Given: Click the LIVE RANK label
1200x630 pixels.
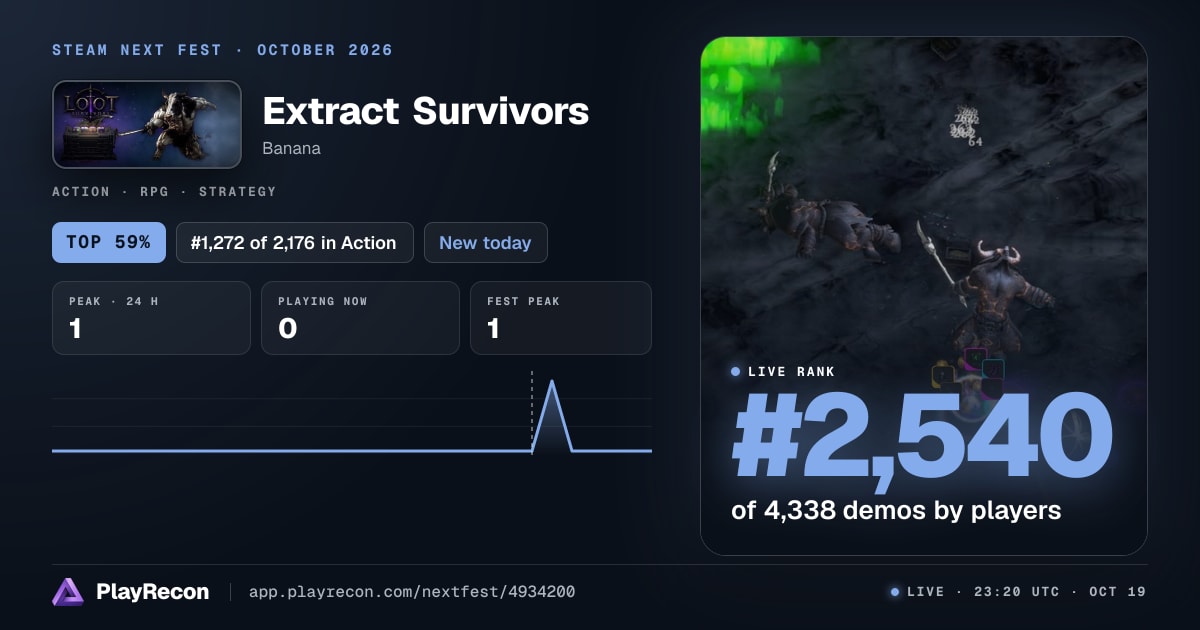Looking at the screenshot, I should tap(791, 372).
